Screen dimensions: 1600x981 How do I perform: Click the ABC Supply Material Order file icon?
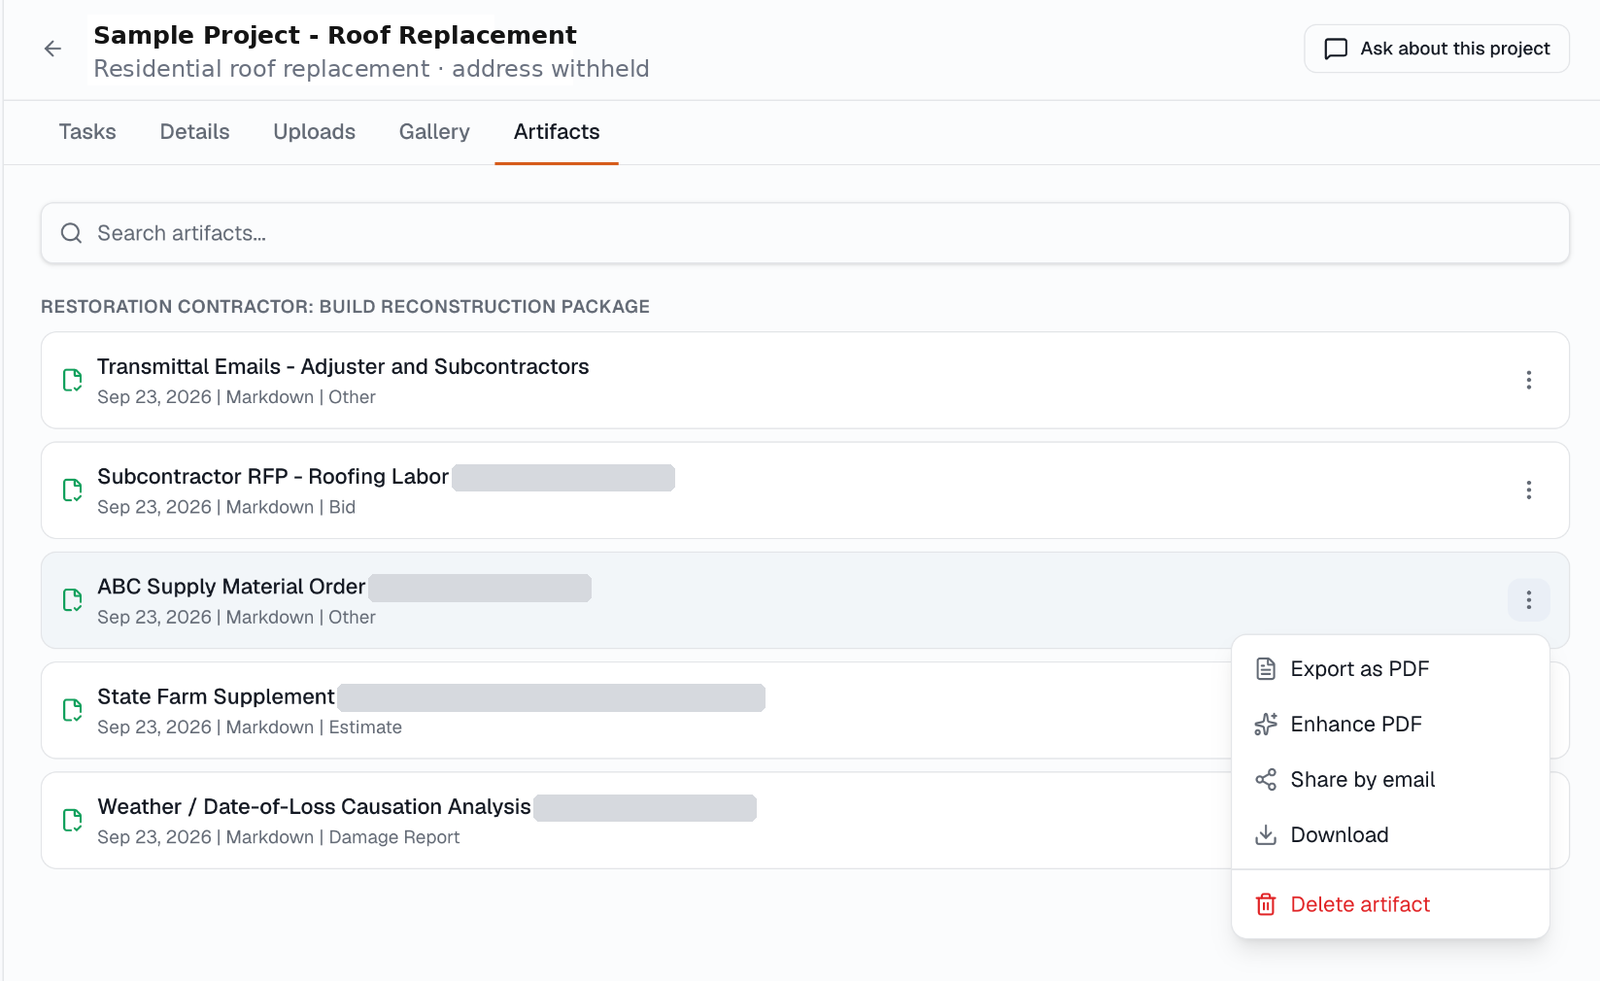(x=72, y=600)
